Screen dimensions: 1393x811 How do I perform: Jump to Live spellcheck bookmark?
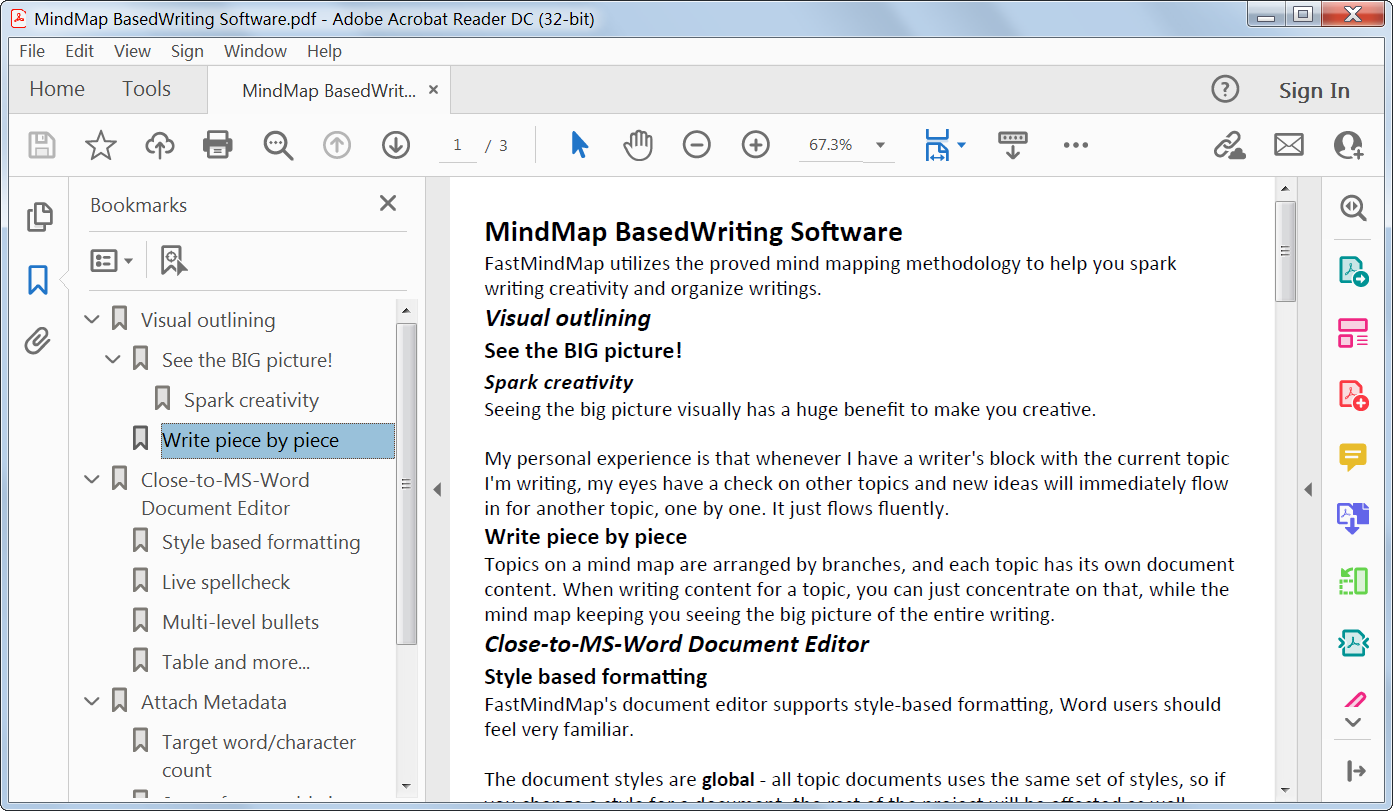coord(226,582)
